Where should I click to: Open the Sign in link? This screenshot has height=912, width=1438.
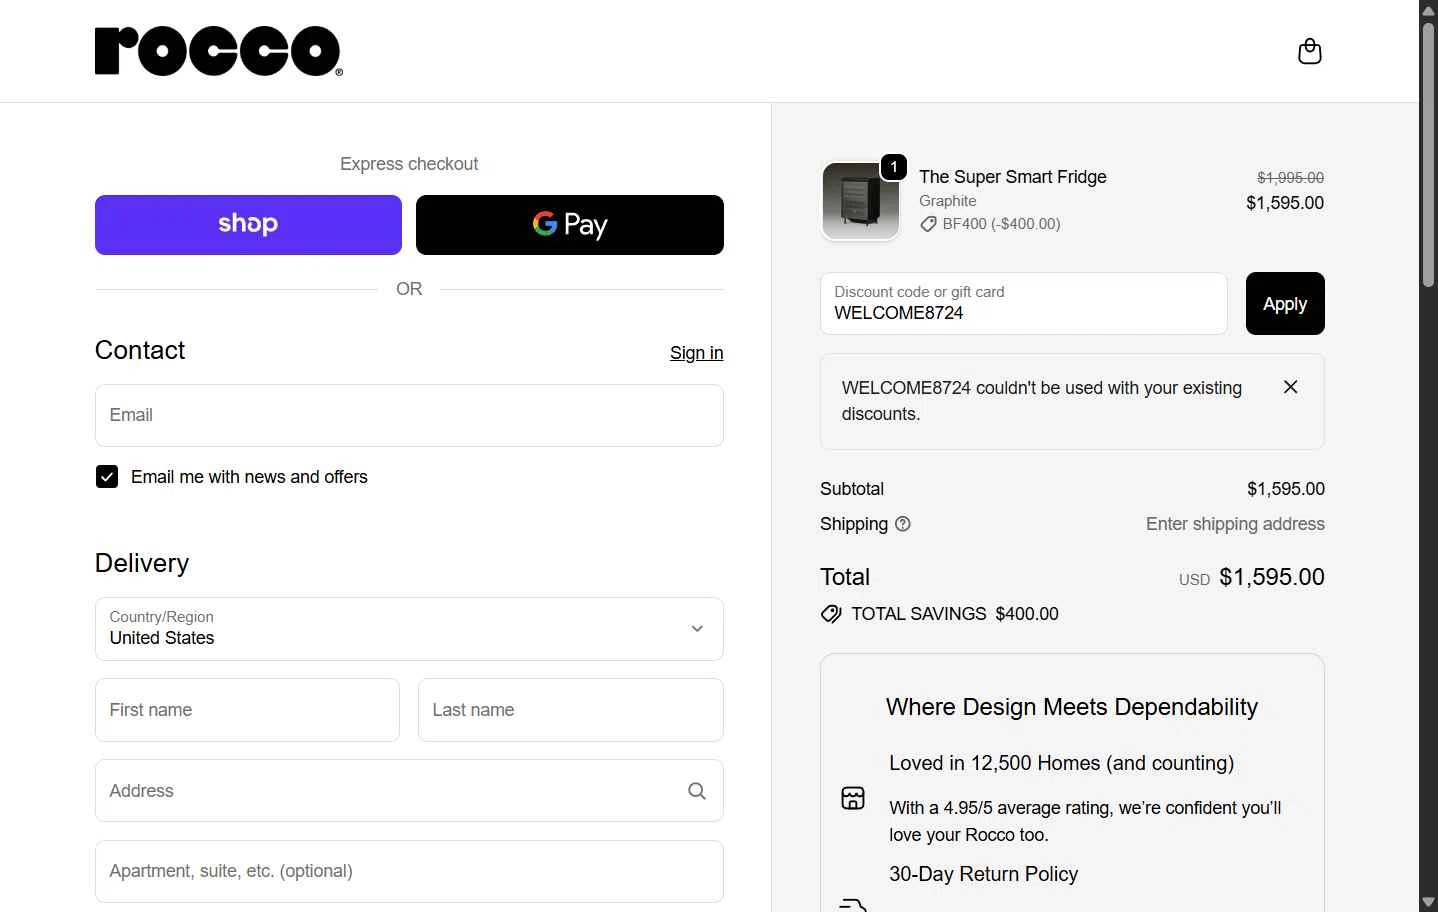[x=696, y=353]
